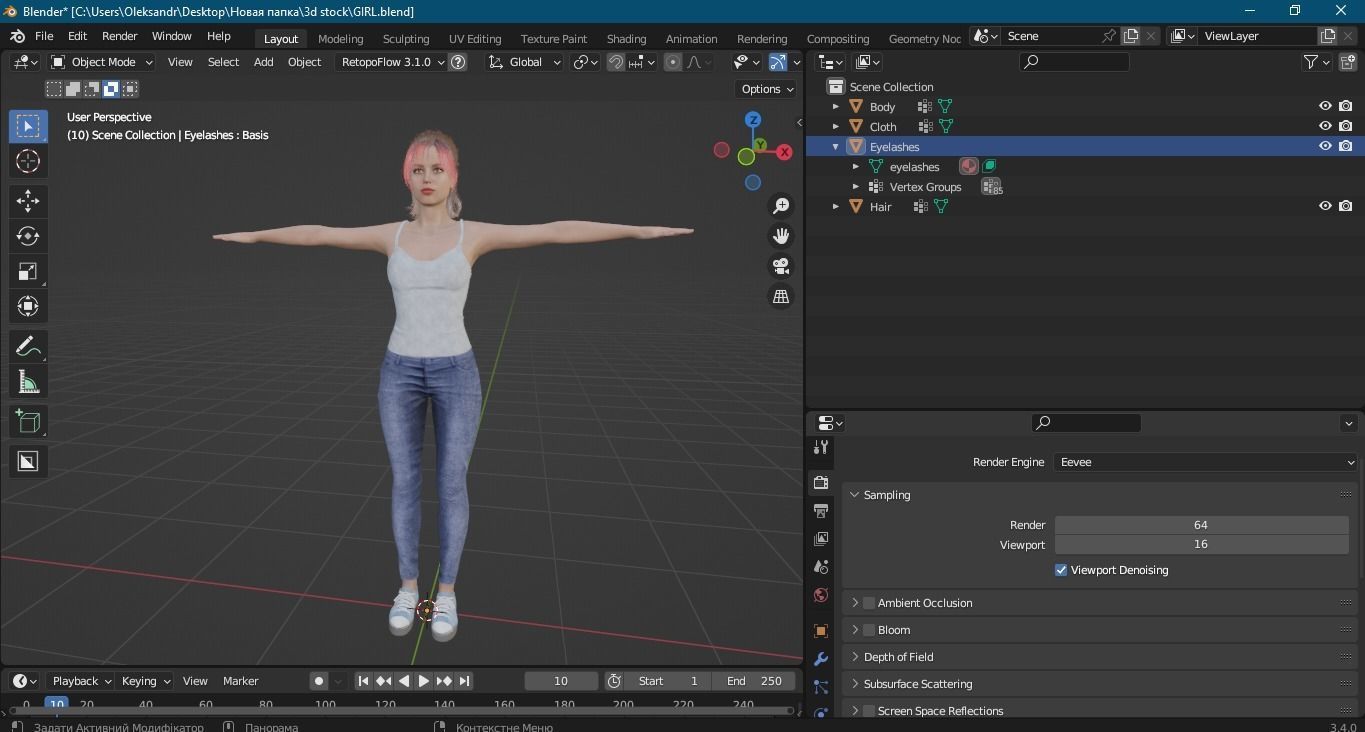Open the Tool properties tab icon
Viewport: 1365px width, 732px height.
(x=821, y=447)
